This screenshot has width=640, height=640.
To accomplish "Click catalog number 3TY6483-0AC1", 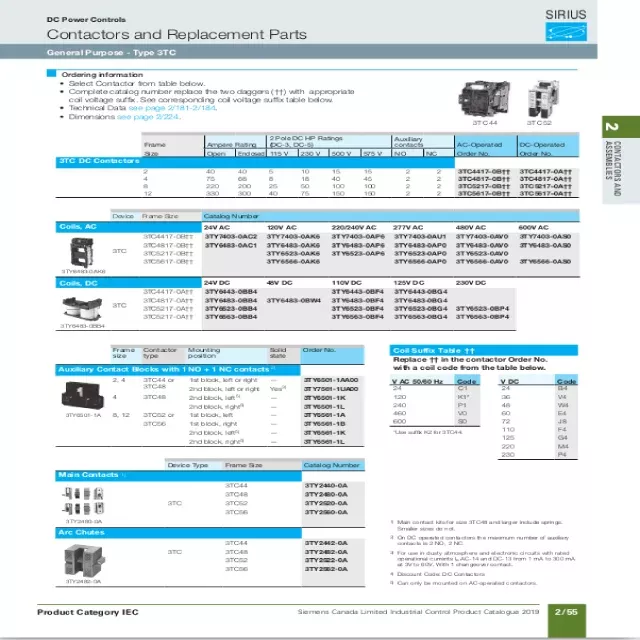I will [231, 245].
